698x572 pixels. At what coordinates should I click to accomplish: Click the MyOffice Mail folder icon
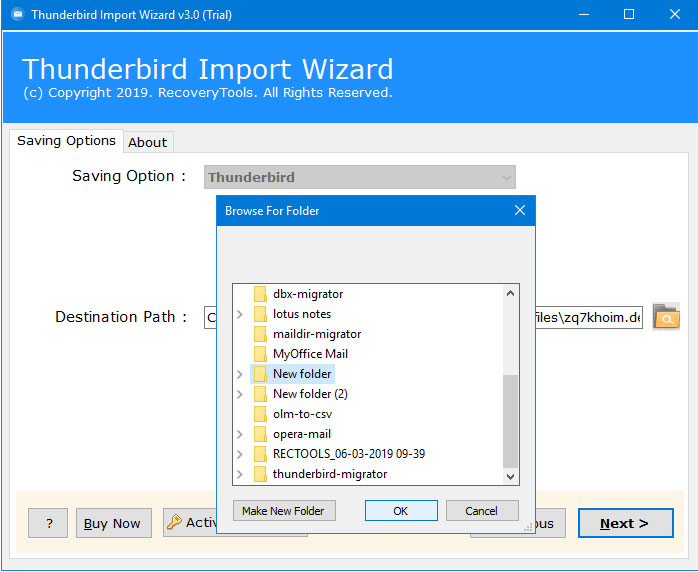tap(260, 354)
